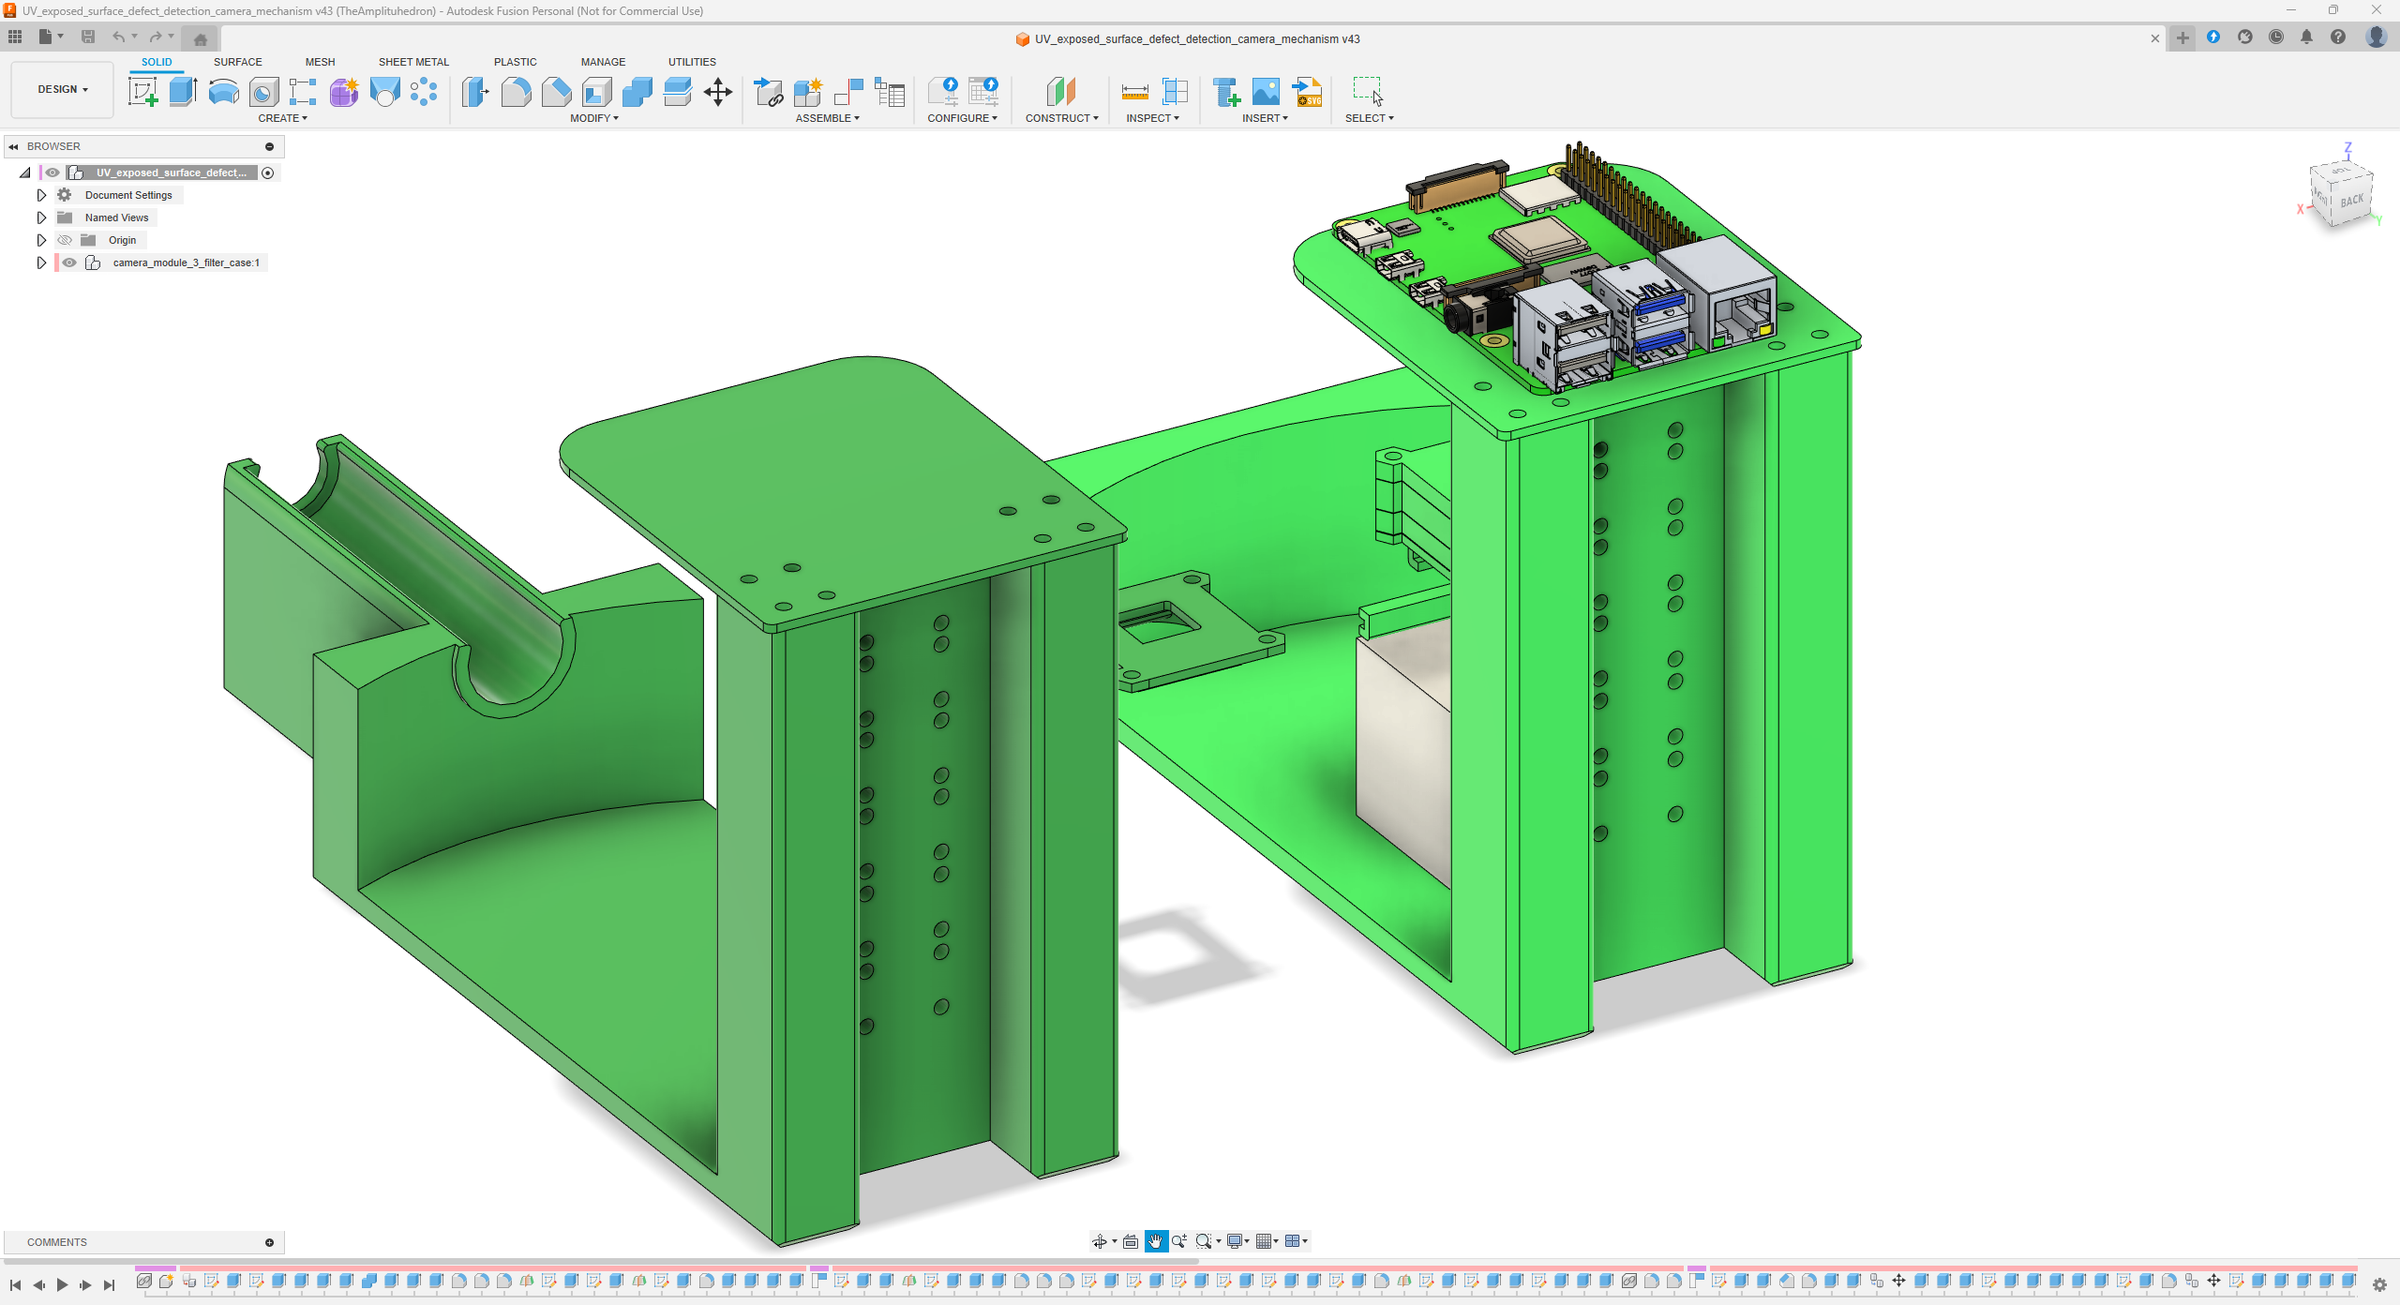Toggle the Pan hand tool
The width and height of the screenshot is (2400, 1305).
tap(1155, 1241)
